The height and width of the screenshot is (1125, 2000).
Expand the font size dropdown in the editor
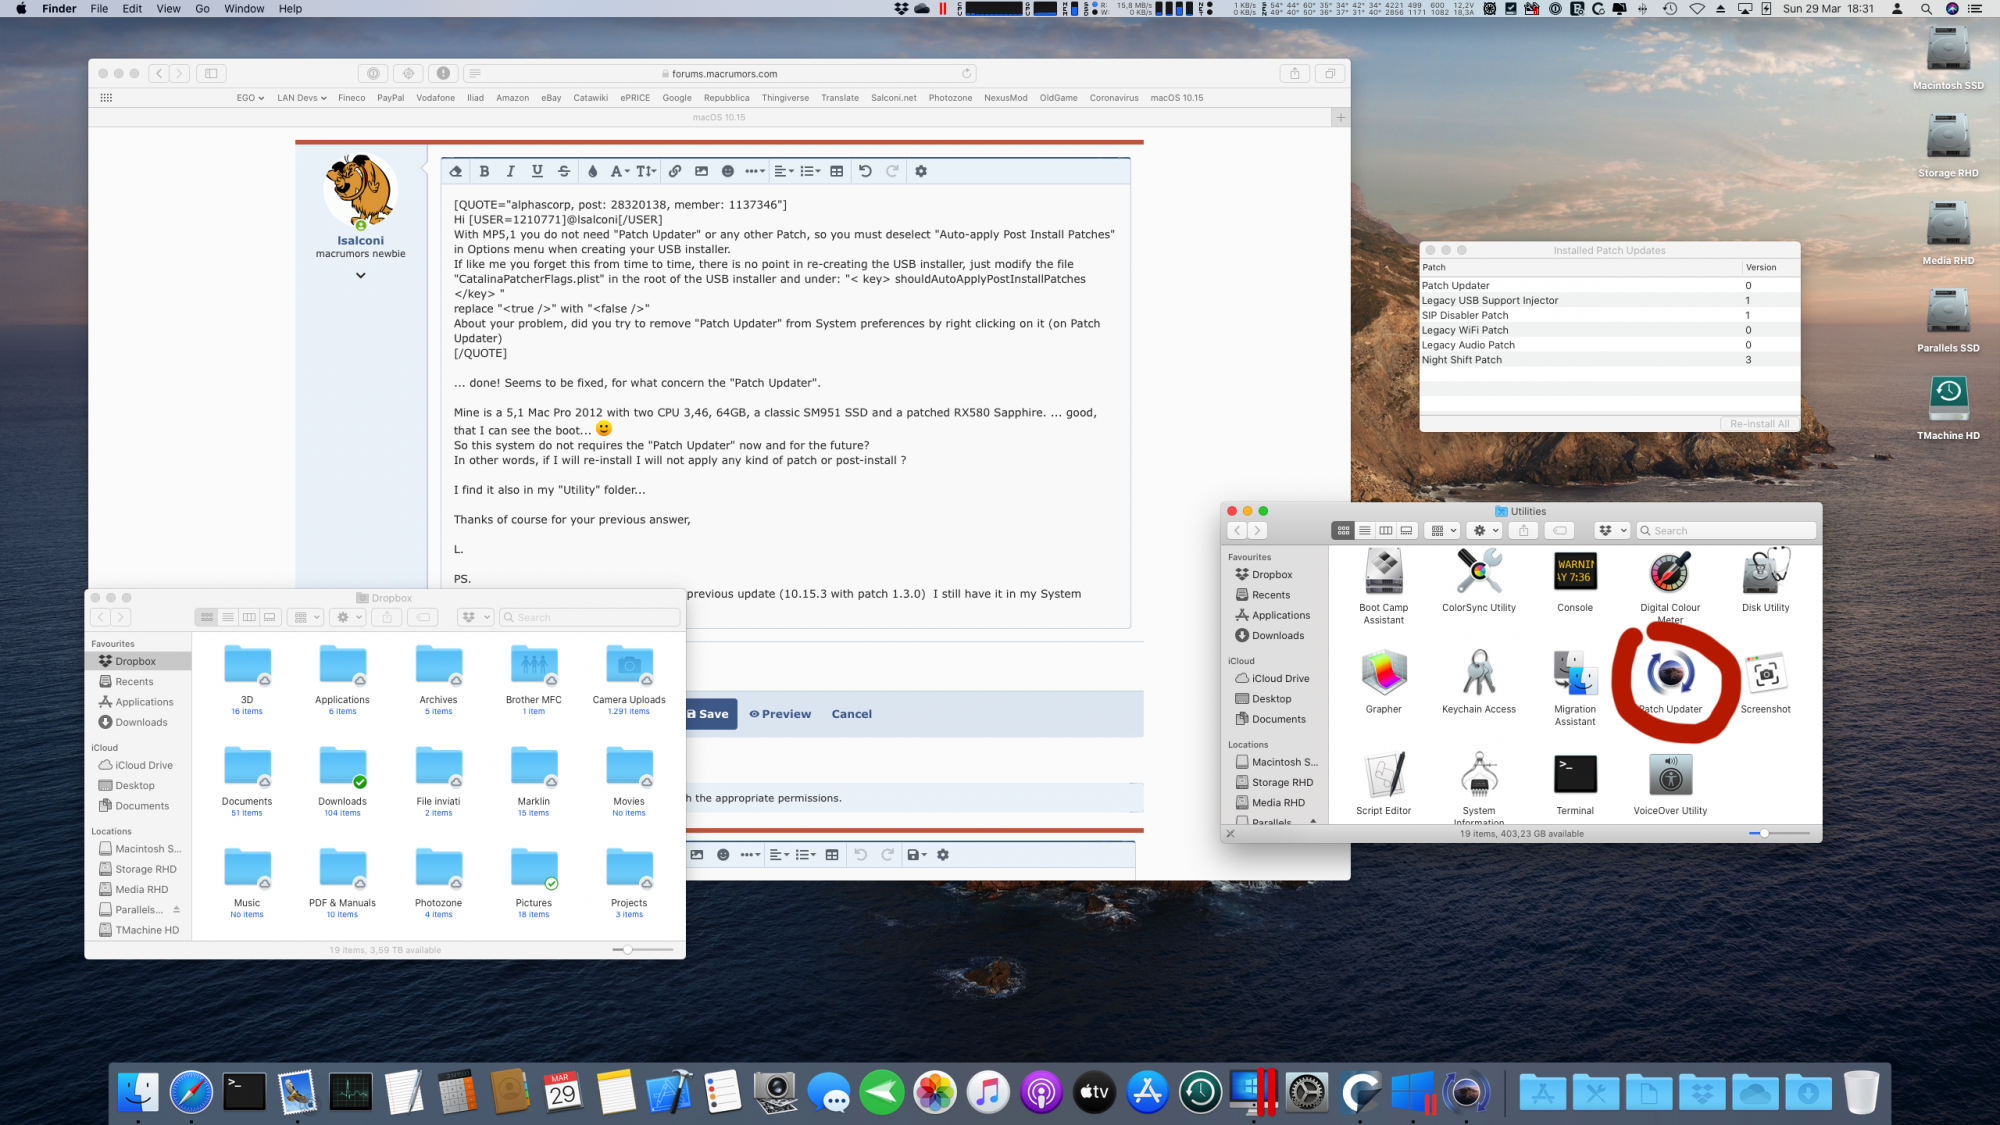point(646,171)
